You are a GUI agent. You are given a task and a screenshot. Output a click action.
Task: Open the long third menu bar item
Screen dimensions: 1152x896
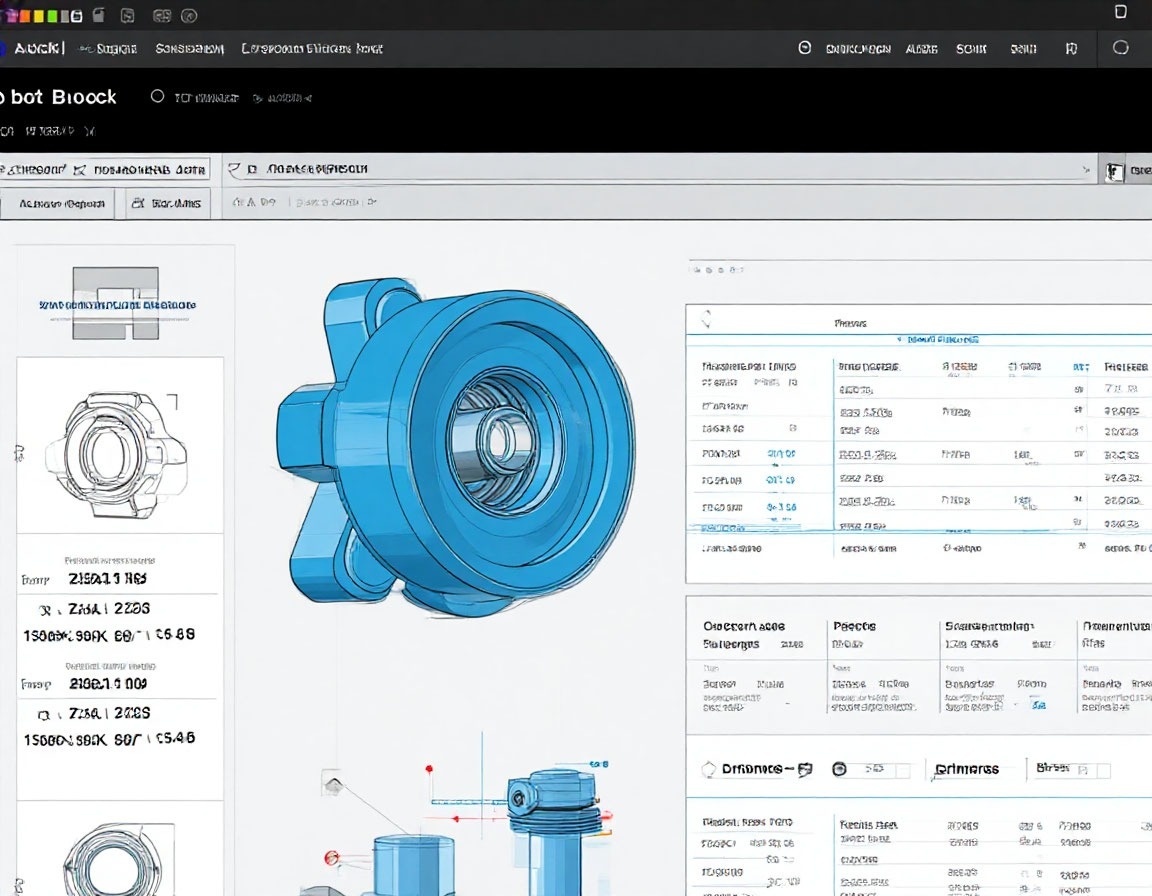point(312,48)
